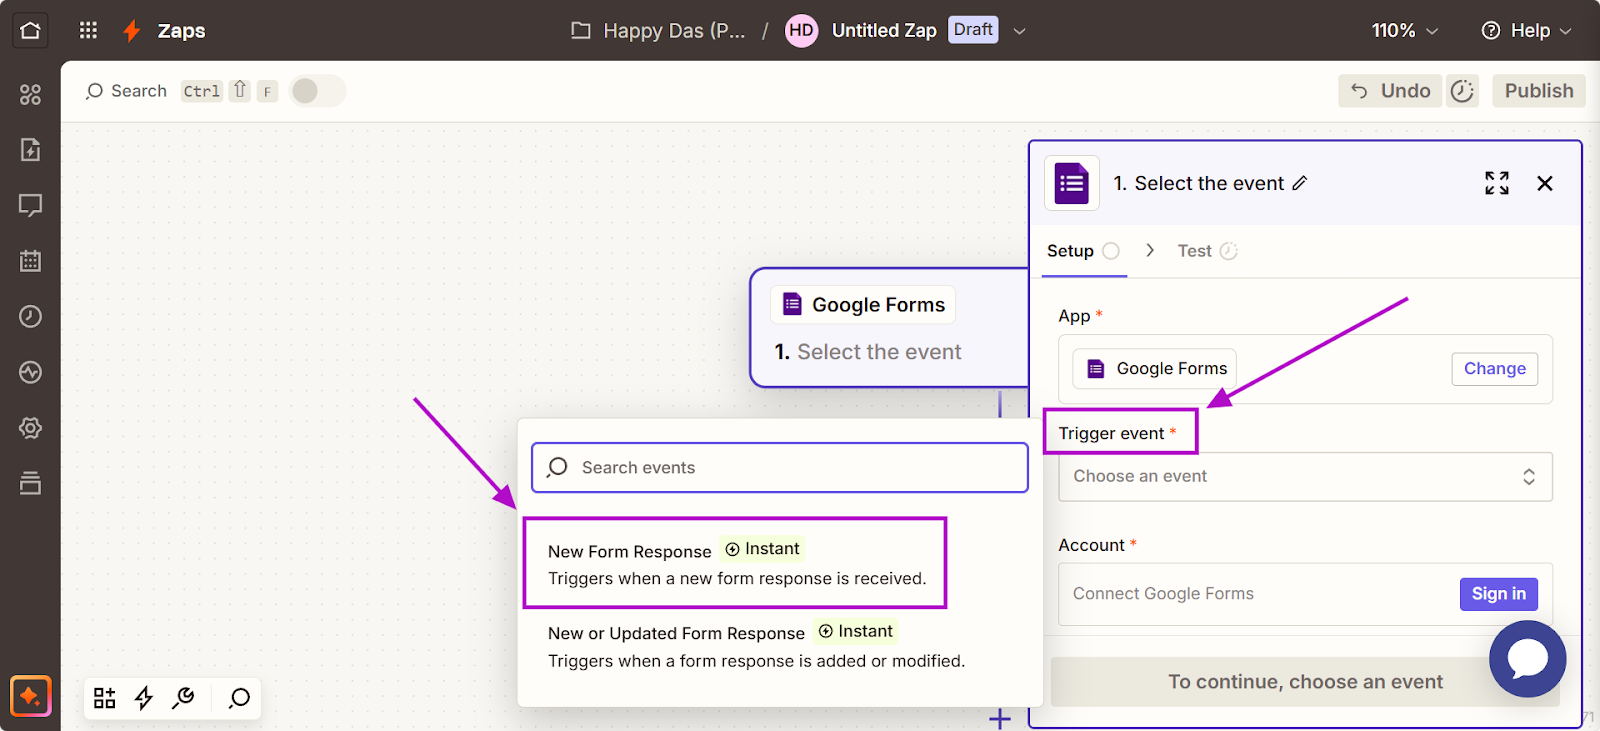Close the step setup panel
The image size is (1600, 731).
pos(1545,183)
